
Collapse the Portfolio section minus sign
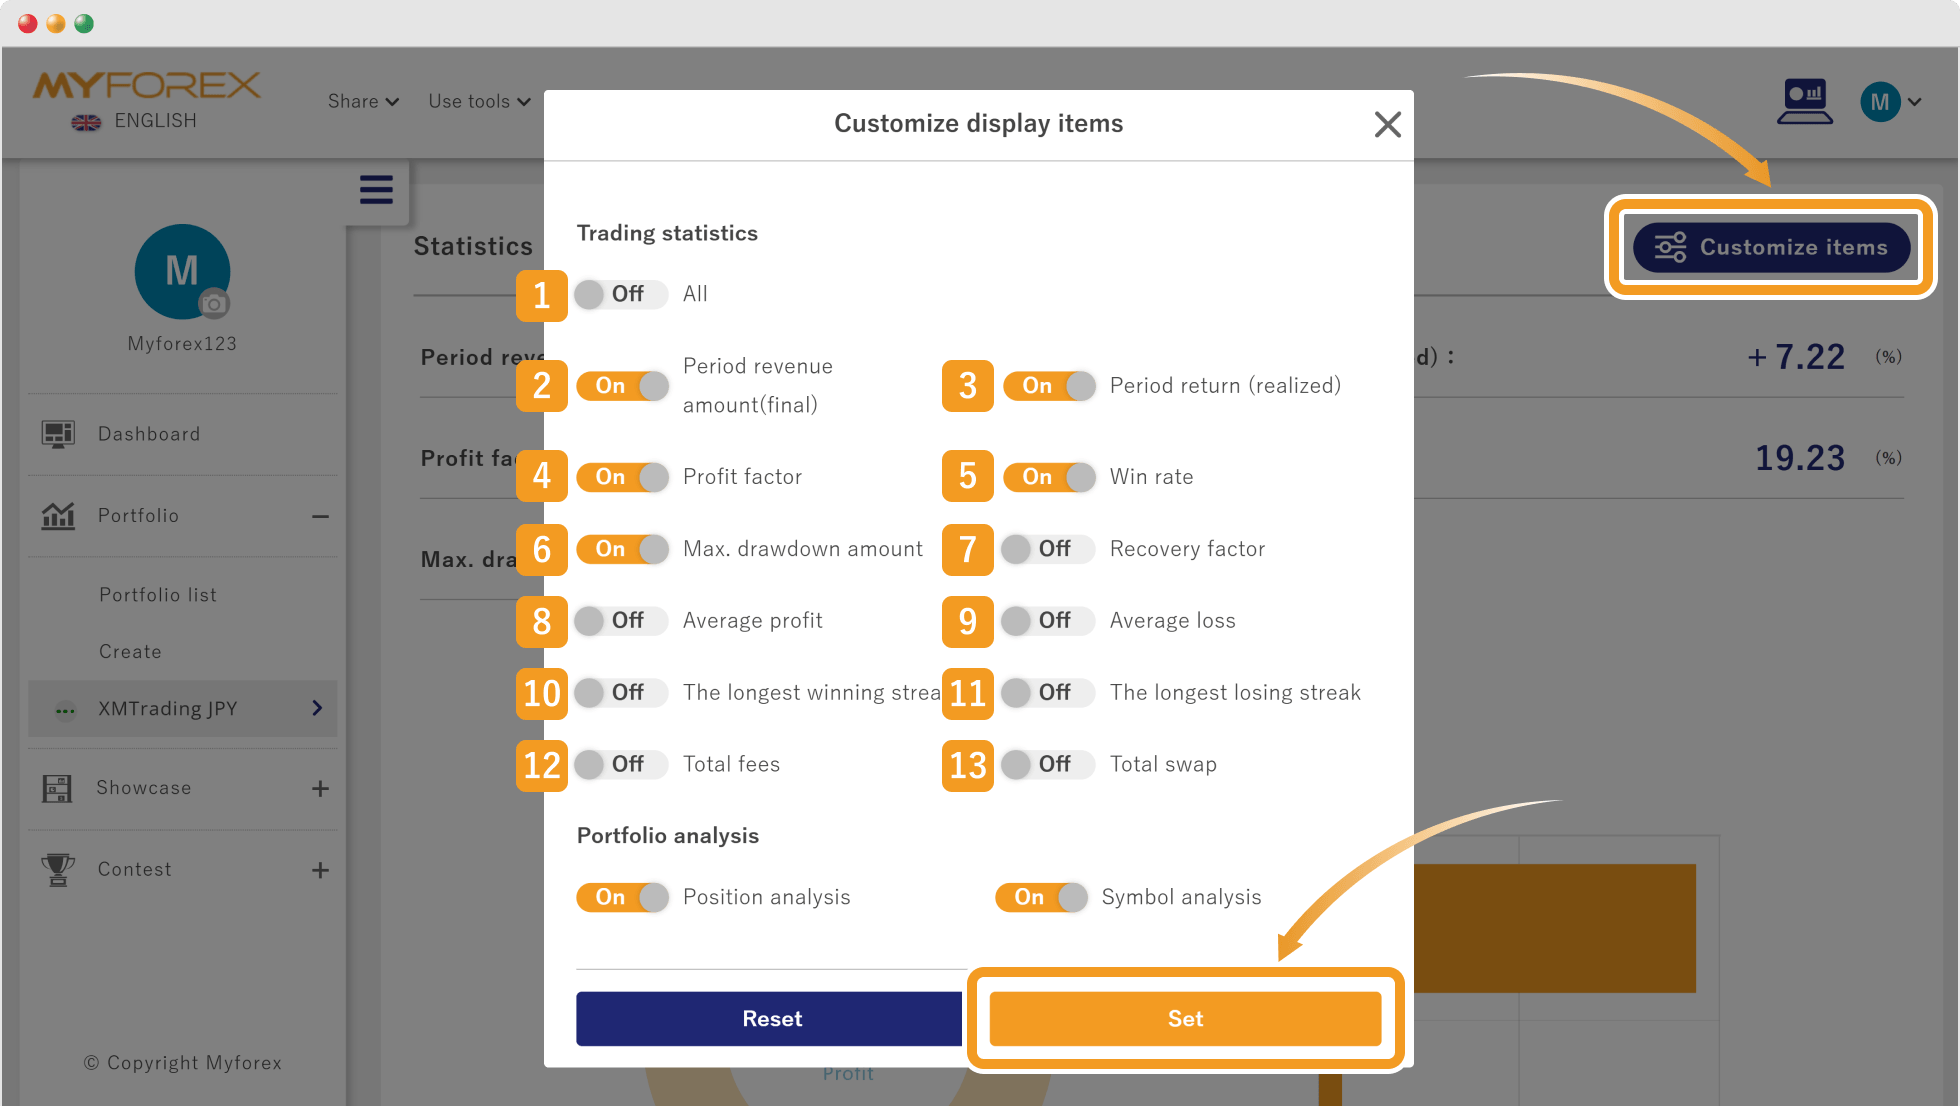(x=320, y=516)
